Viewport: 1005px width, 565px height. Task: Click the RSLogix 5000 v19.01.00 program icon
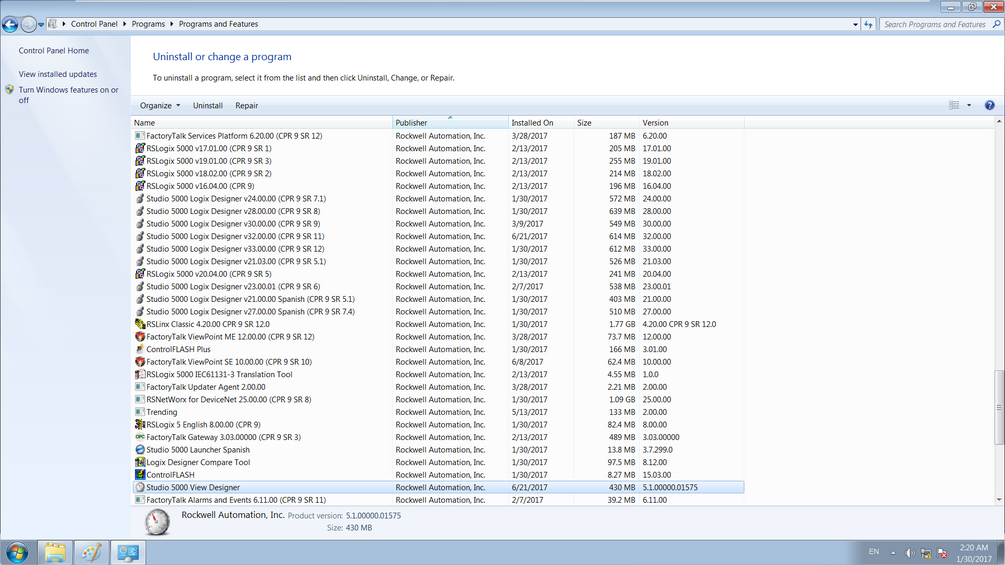tap(140, 161)
